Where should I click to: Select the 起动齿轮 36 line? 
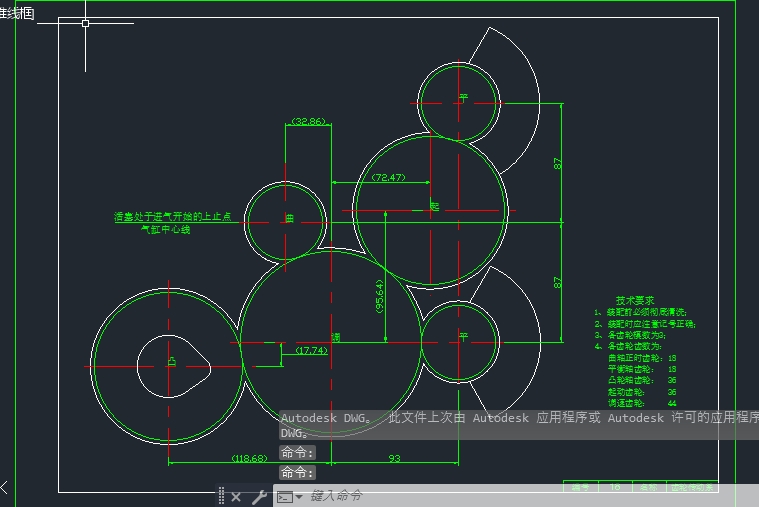click(642, 392)
